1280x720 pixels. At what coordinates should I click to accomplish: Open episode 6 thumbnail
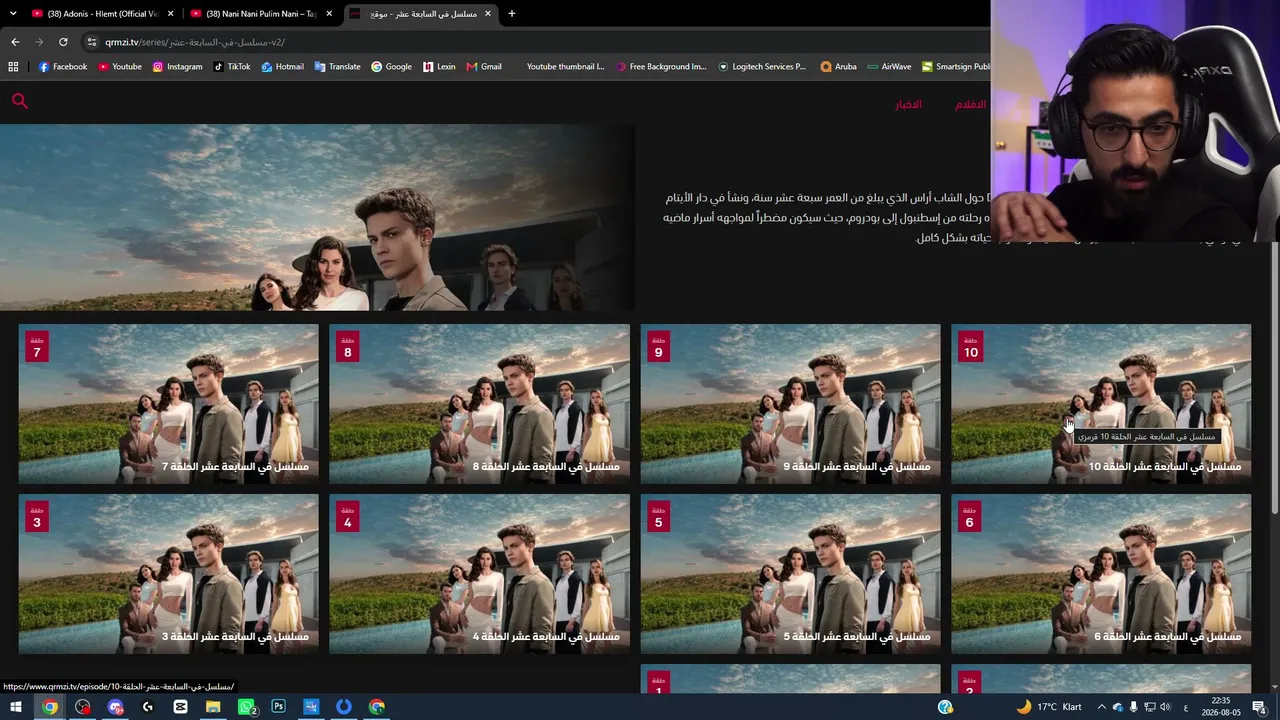(1101, 574)
